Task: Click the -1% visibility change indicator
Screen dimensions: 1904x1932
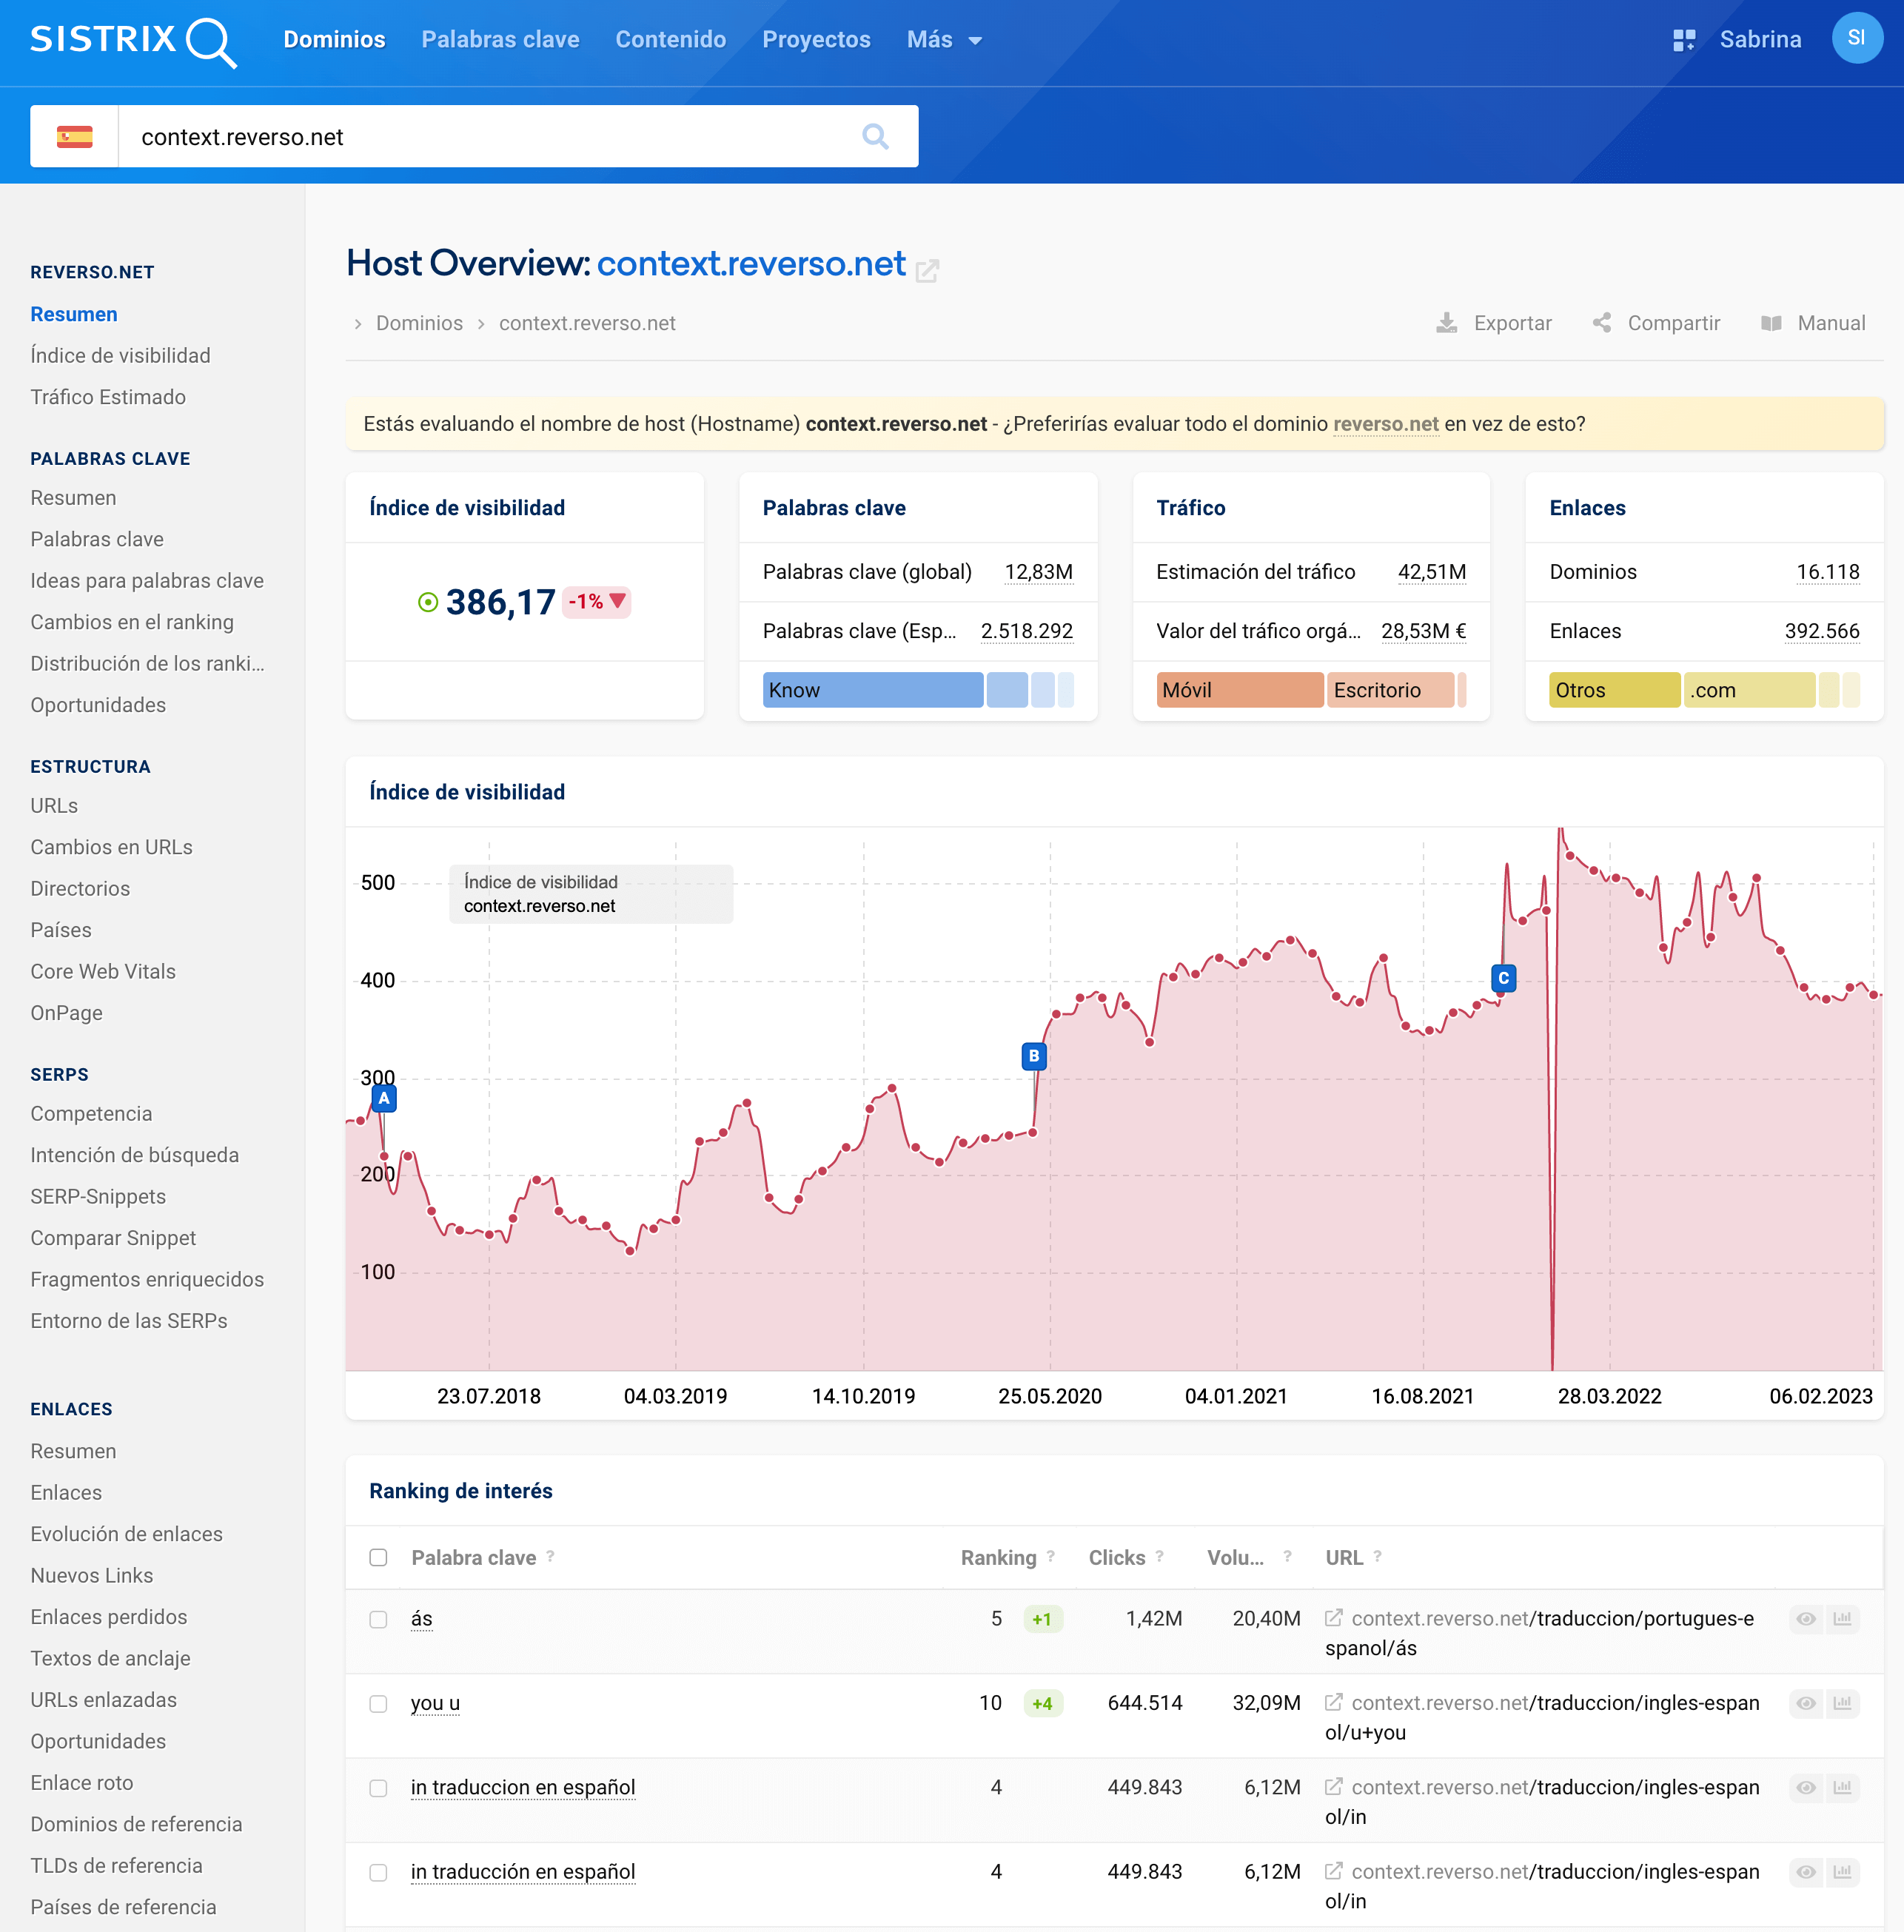Action: [x=596, y=602]
